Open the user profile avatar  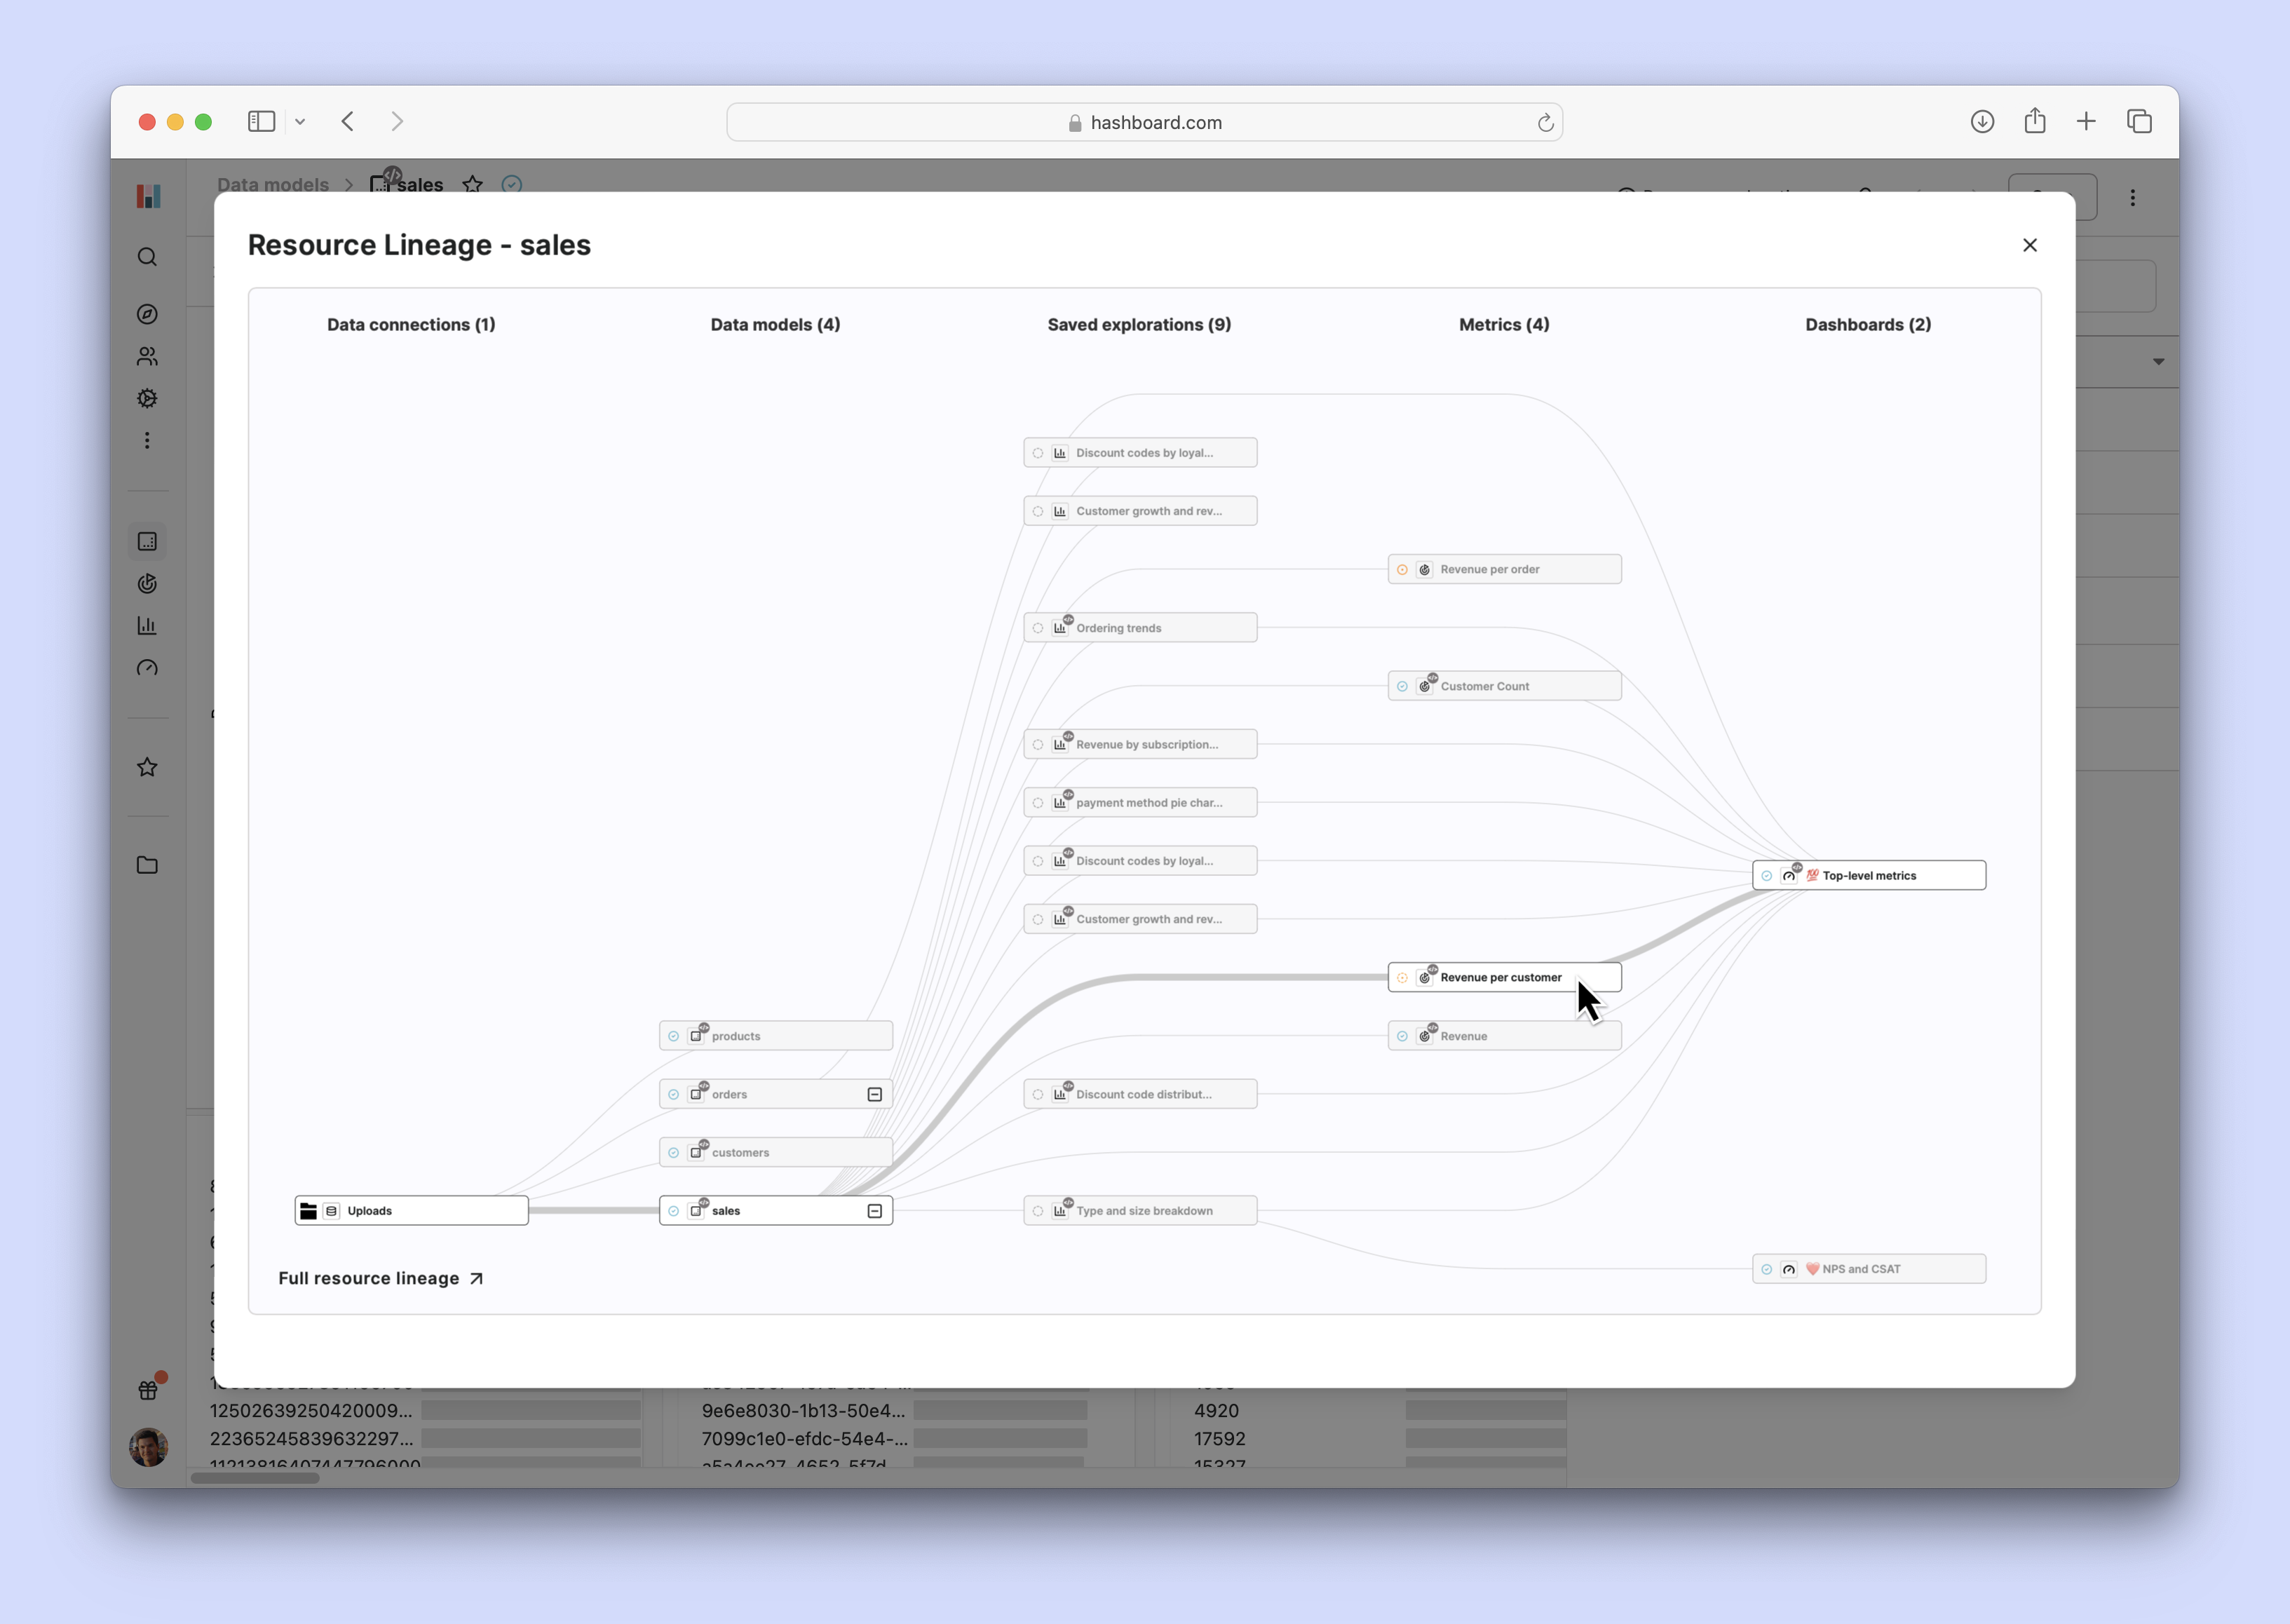148,1447
